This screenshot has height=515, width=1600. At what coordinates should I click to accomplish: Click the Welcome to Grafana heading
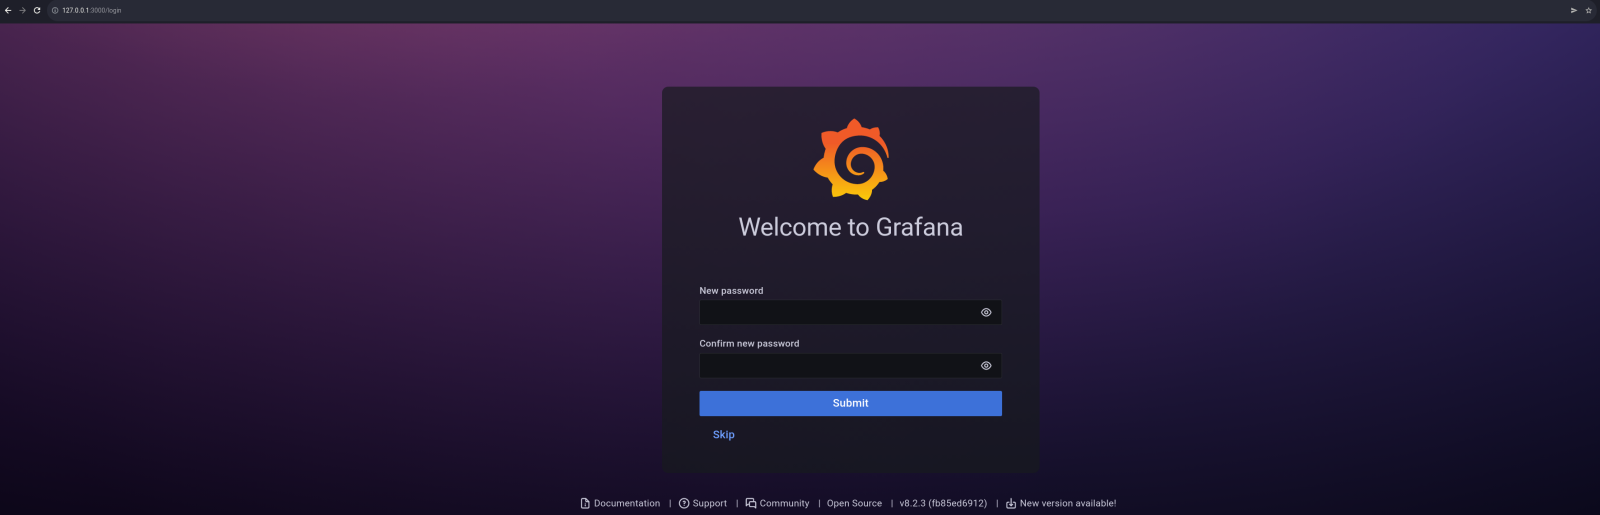pos(851,227)
